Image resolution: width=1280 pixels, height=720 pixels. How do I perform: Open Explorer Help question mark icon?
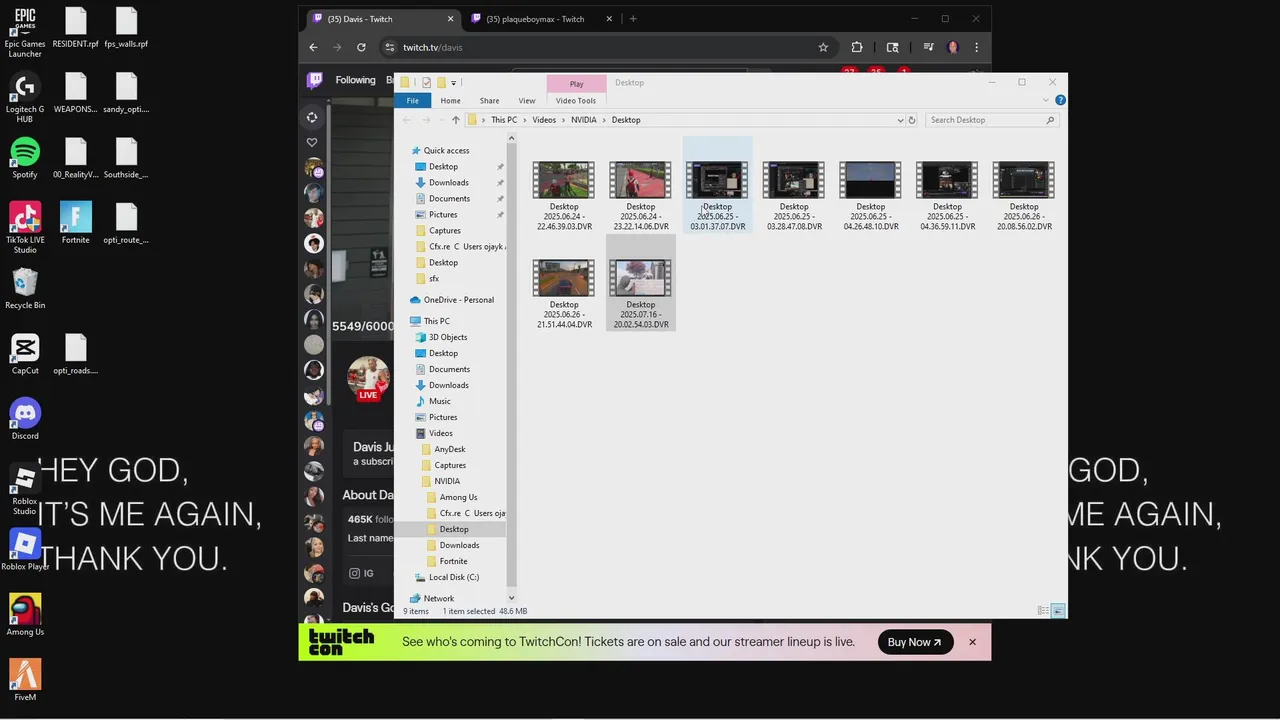(x=1060, y=100)
